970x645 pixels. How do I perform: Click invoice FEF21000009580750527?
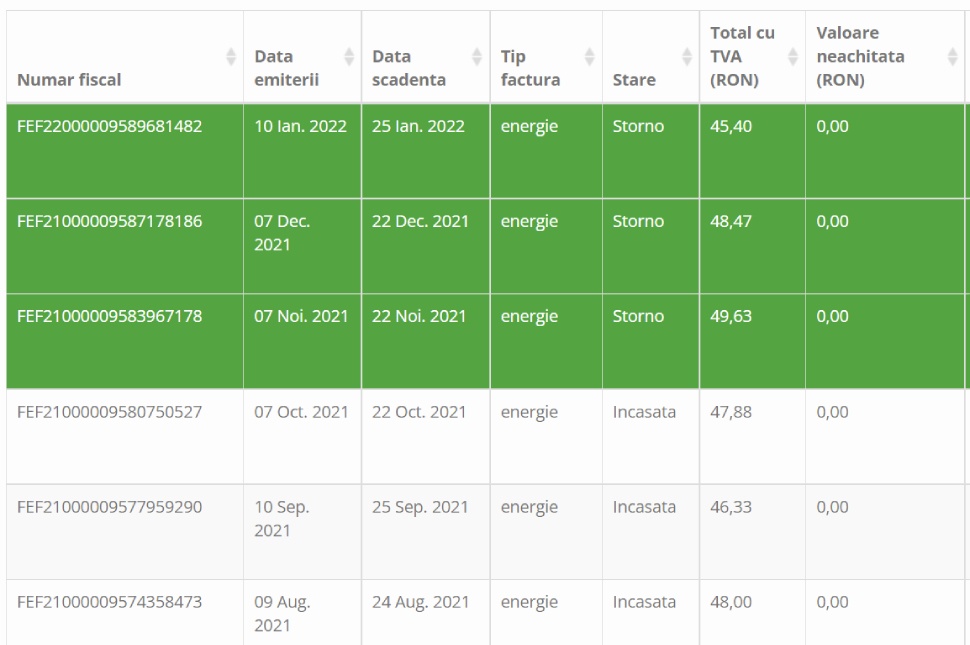click(x=111, y=412)
